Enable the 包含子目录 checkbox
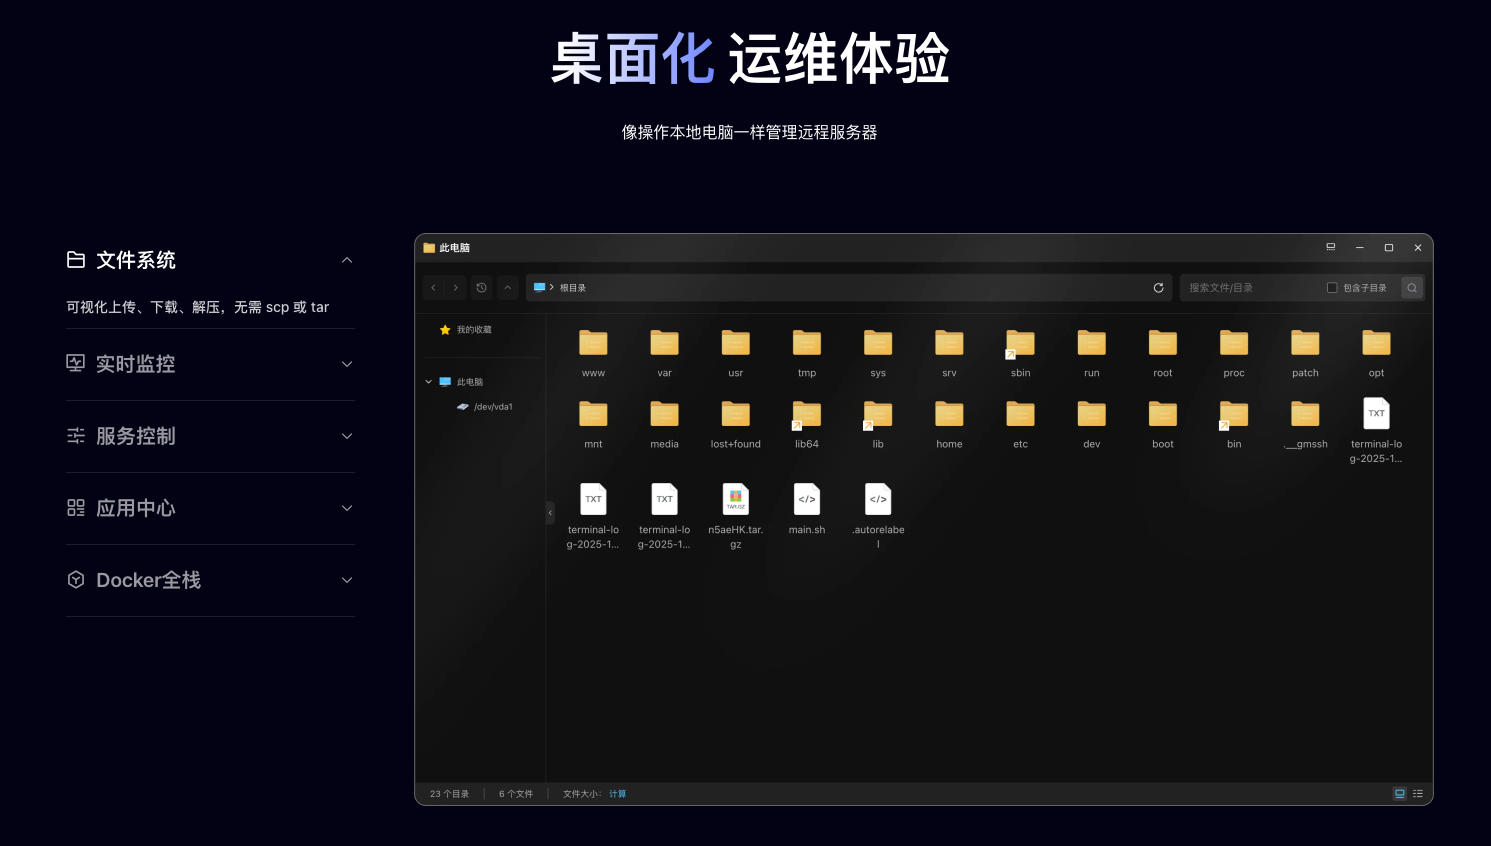The width and height of the screenshot is (1491, 846). pos(1332,288)
